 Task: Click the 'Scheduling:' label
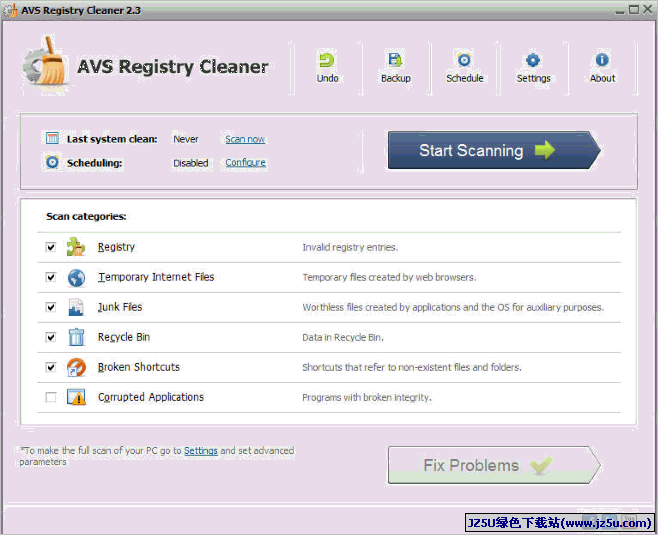click(x=94, y=163)
